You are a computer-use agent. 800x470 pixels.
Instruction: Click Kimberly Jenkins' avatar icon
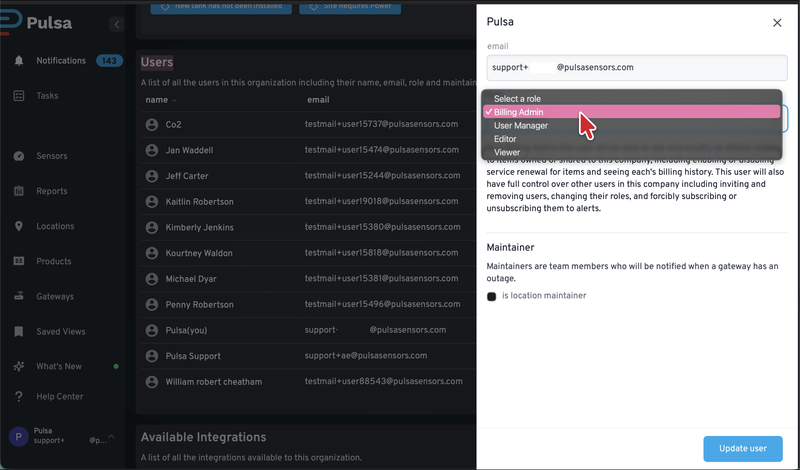(x=152, y=227)
